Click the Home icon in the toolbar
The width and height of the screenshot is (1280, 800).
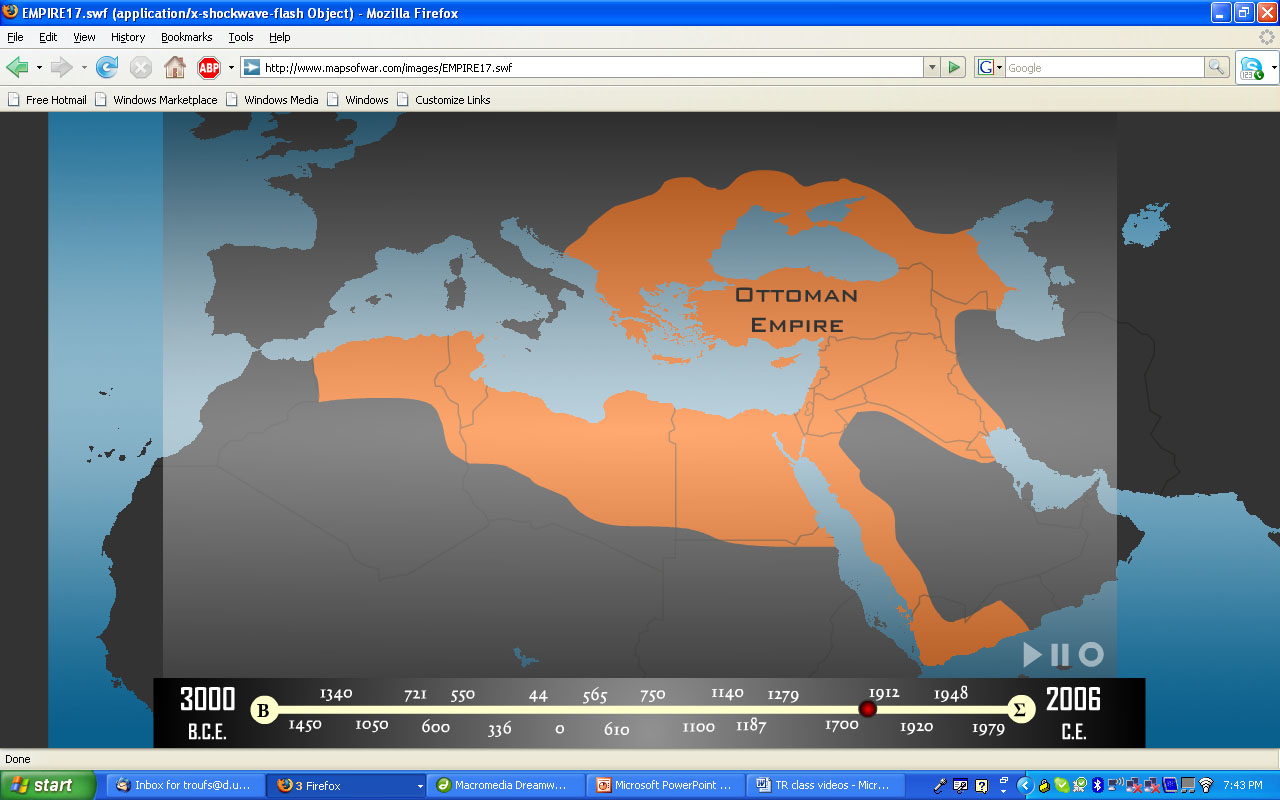(x=175, y=68)
